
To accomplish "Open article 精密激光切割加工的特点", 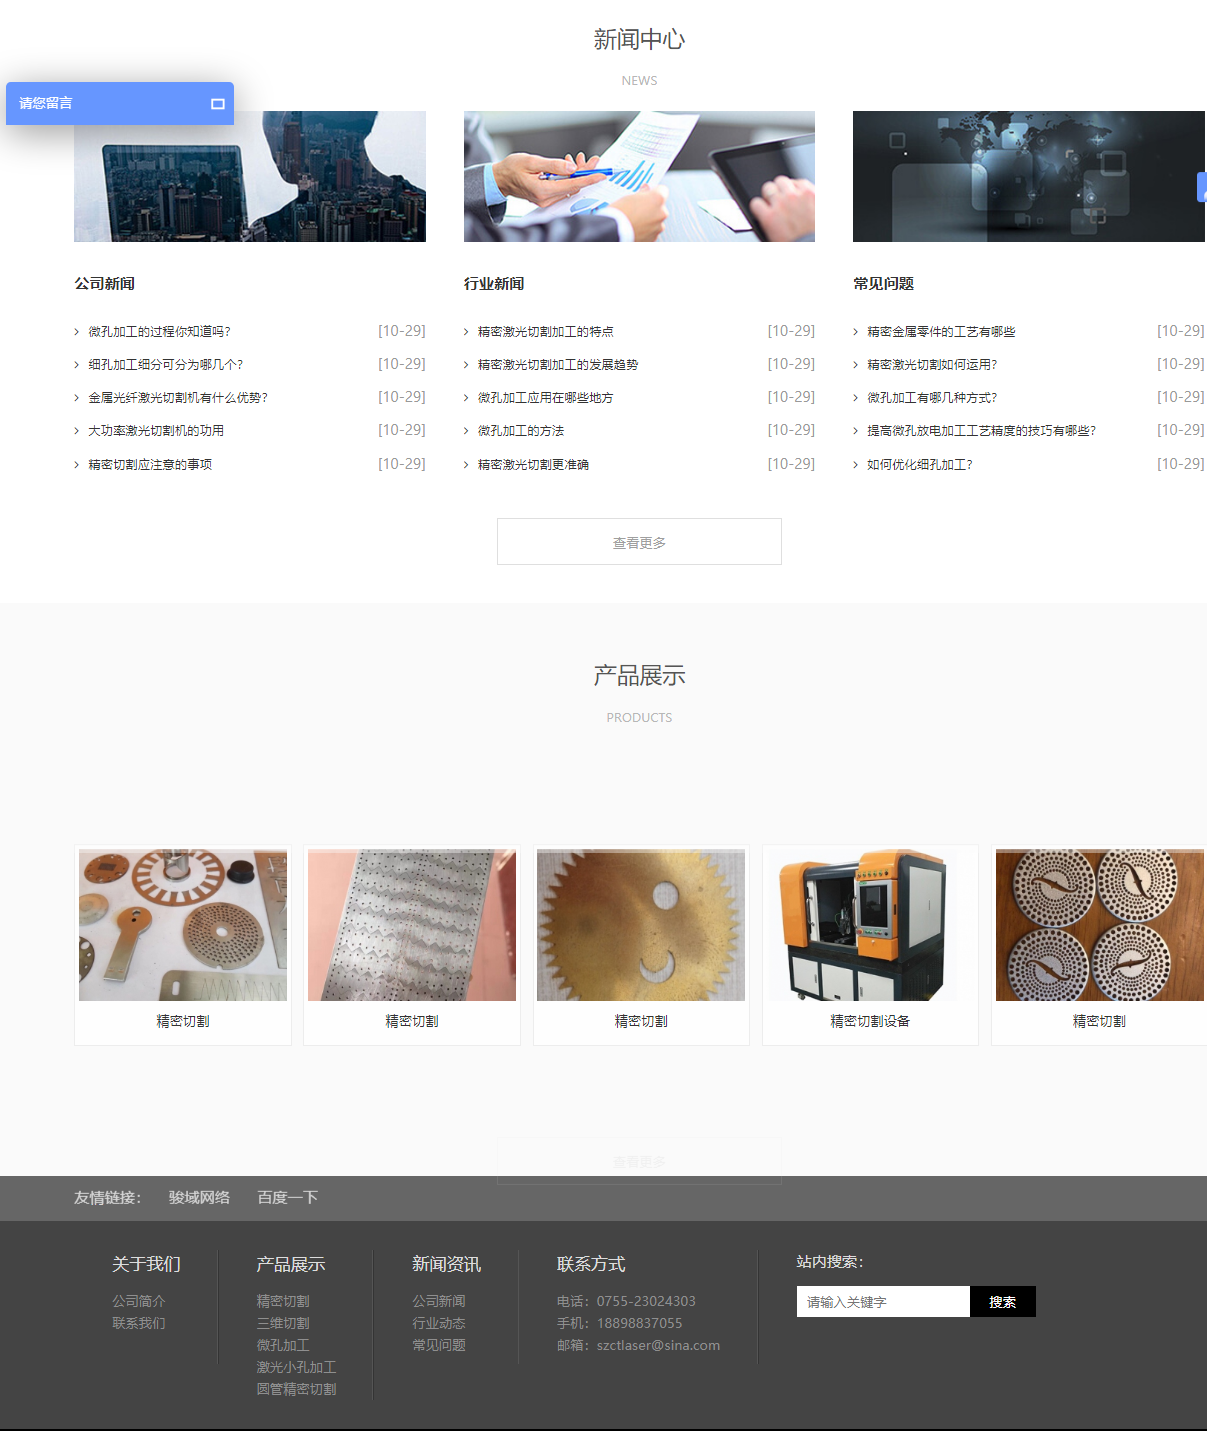I will [545, 332].
